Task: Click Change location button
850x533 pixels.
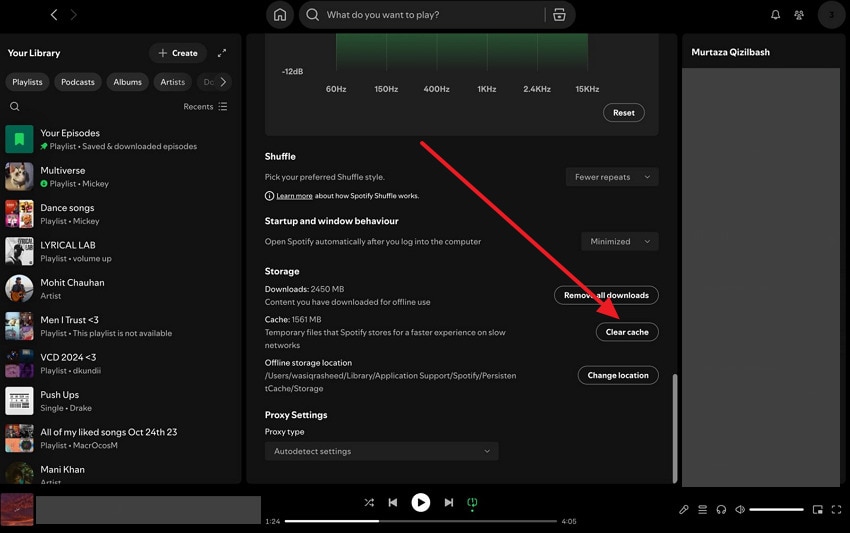Action: [x=618, y=375]
